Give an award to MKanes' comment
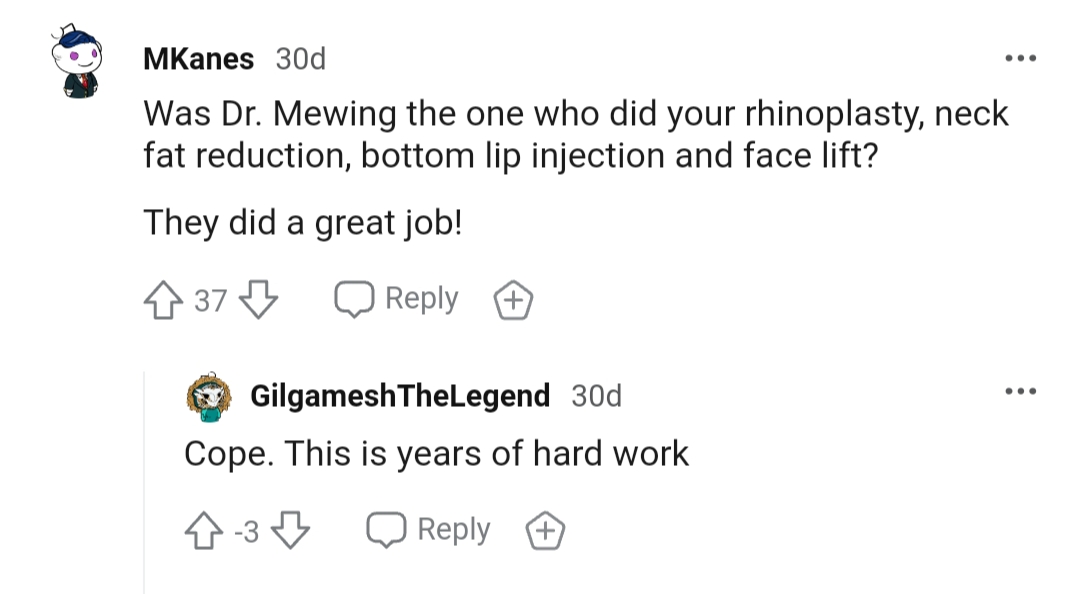 click(x=513, y=300)
